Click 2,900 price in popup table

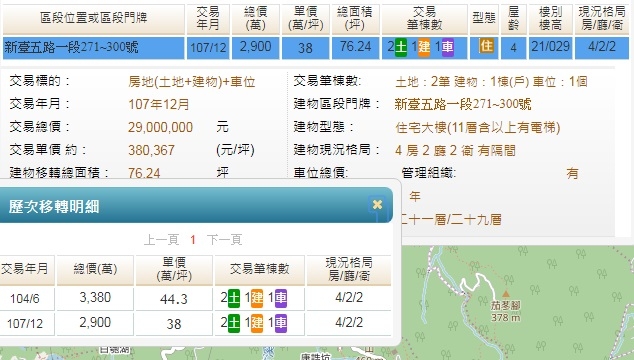[x=95, y=323]
